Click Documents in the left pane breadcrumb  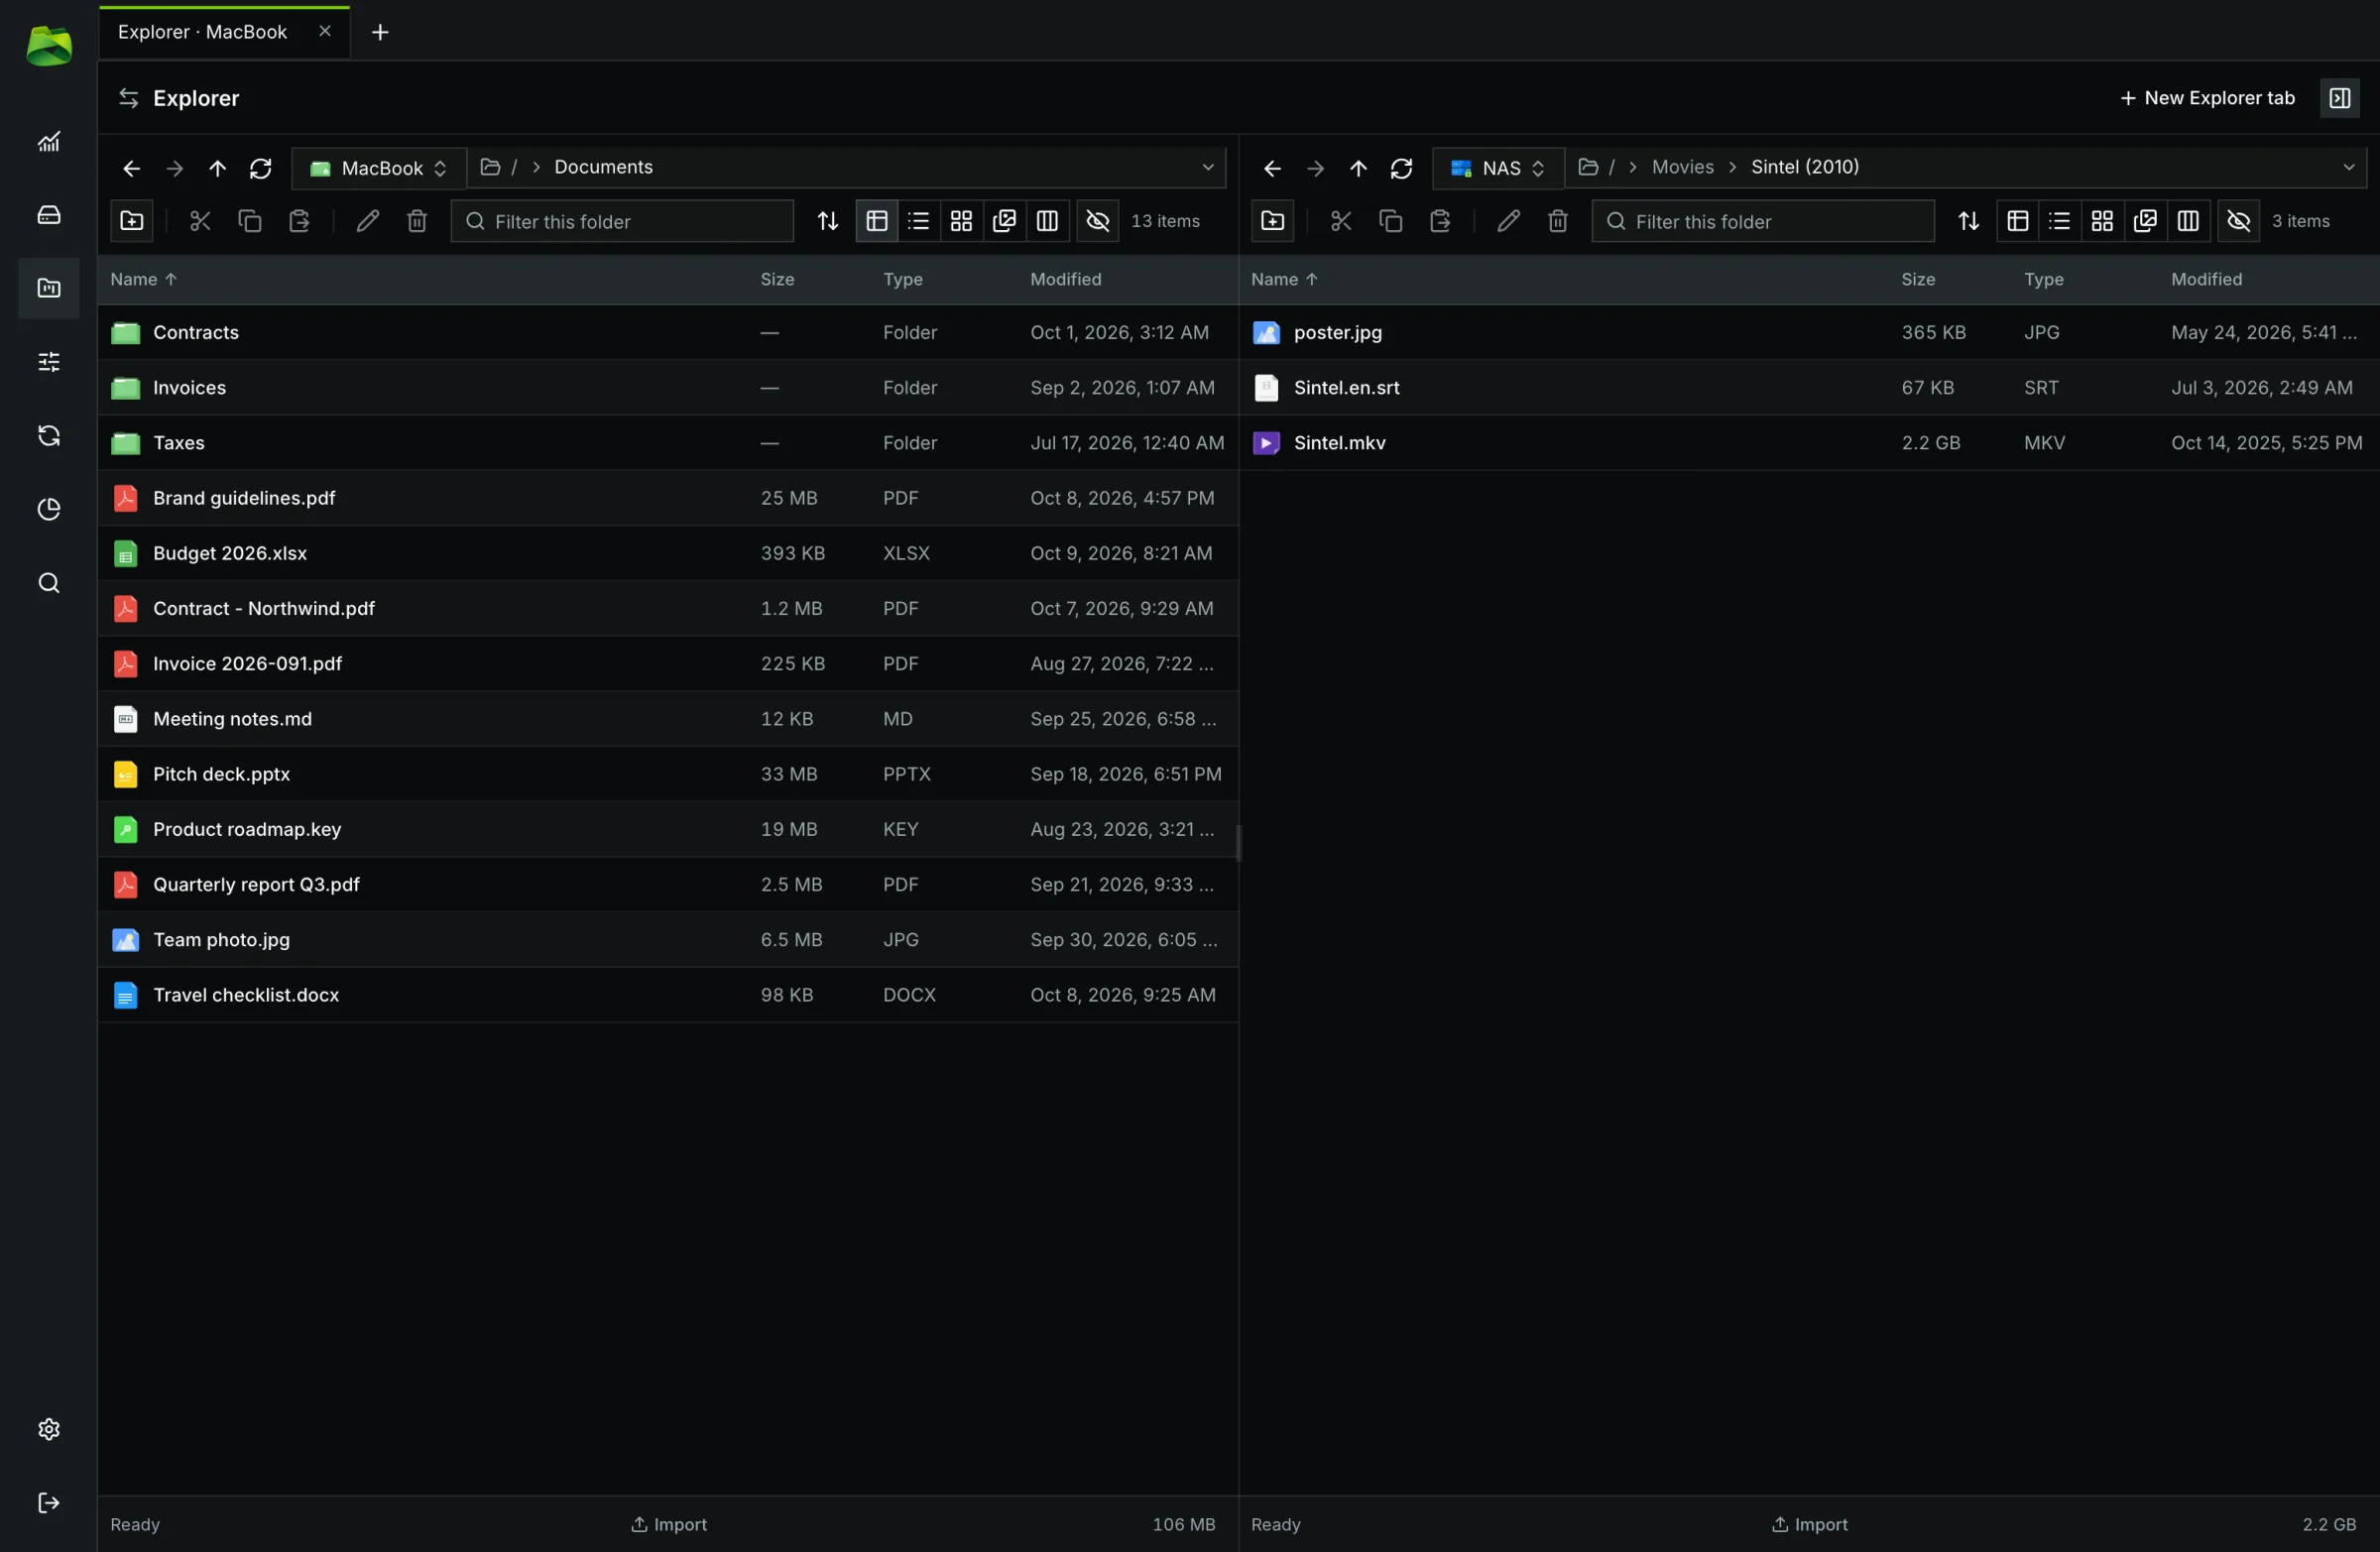coord(603,167)
